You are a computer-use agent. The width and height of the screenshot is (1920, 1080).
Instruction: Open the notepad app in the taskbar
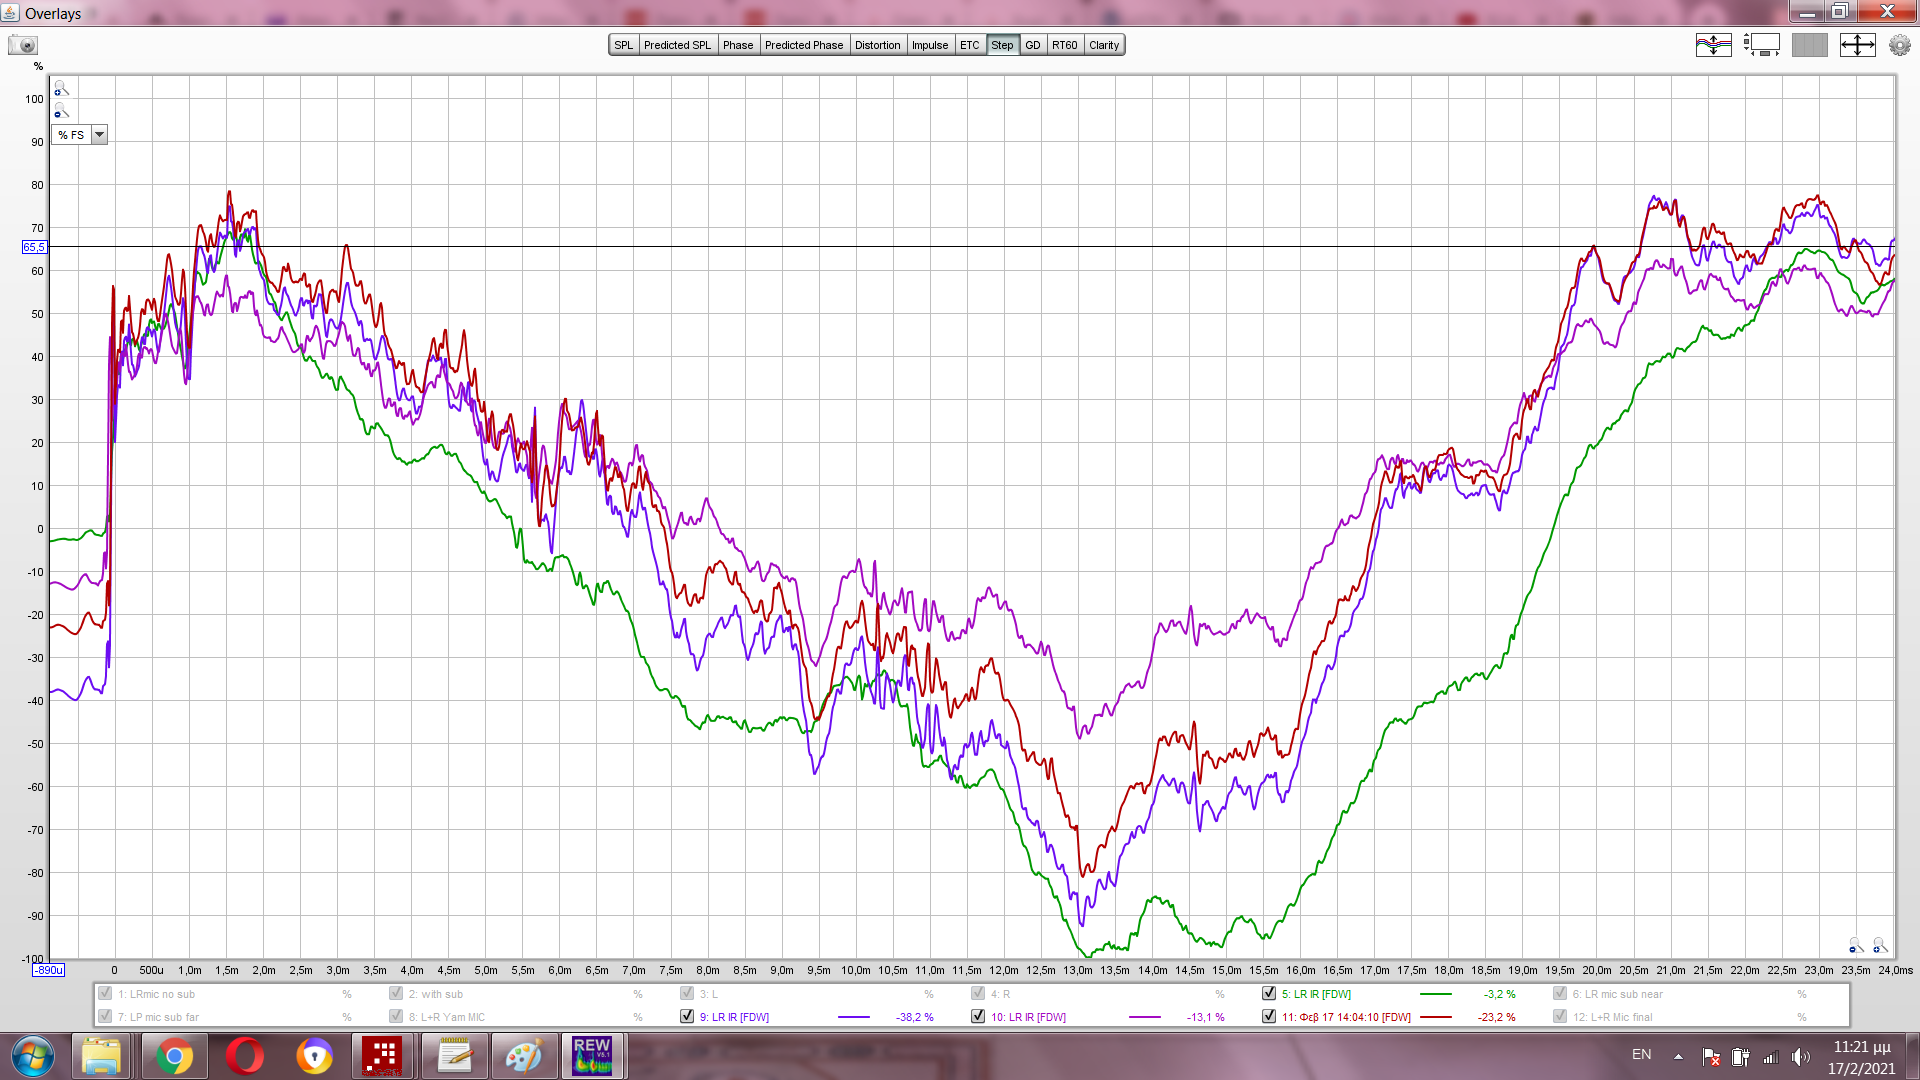(454, 1056)
